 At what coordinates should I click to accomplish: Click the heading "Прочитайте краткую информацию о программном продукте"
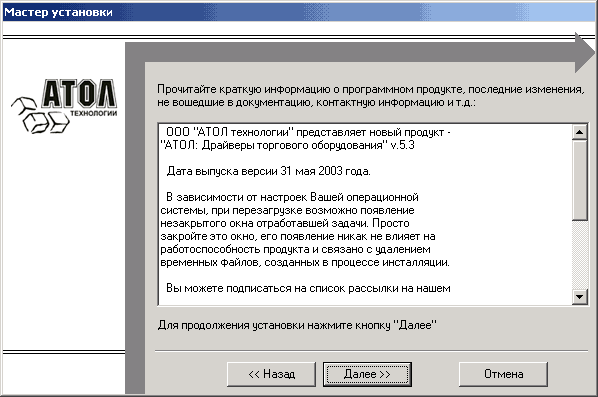370,96
